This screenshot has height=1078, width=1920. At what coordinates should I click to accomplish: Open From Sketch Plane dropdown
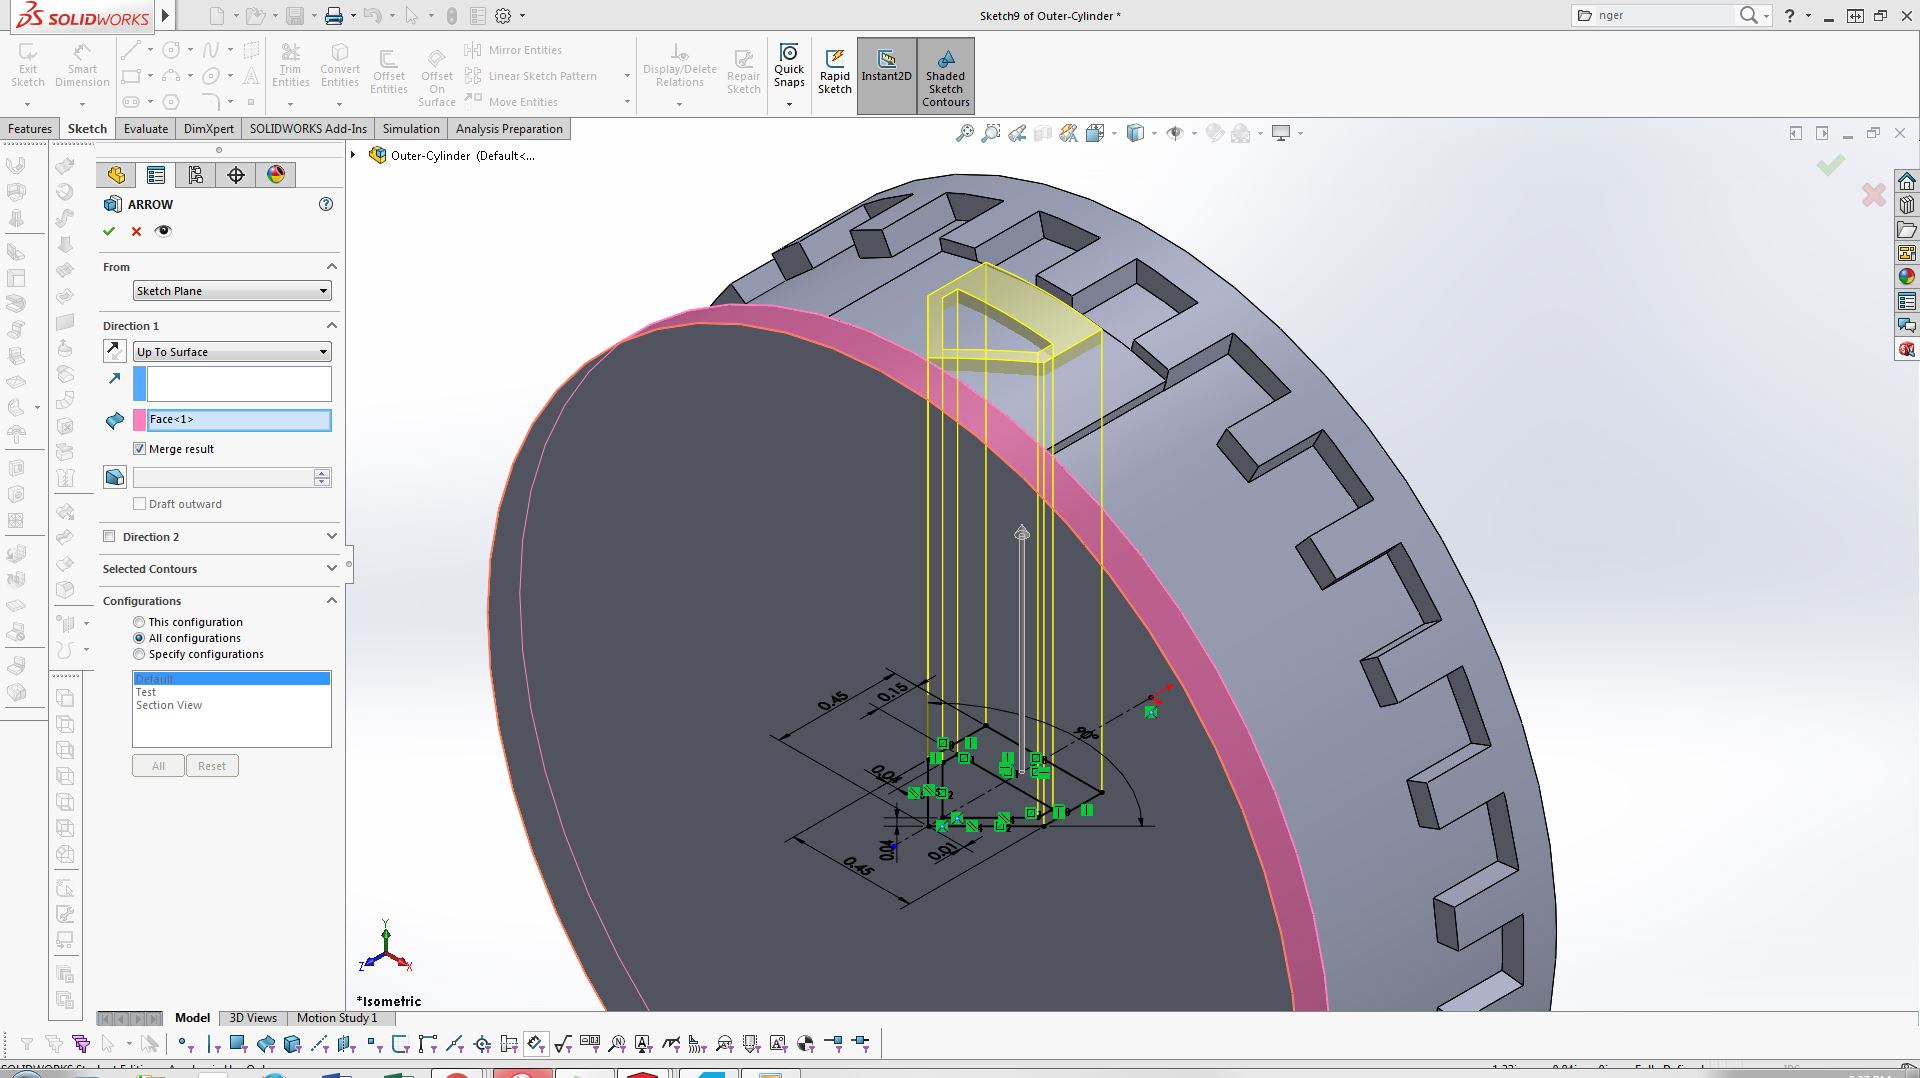(232, 291)
